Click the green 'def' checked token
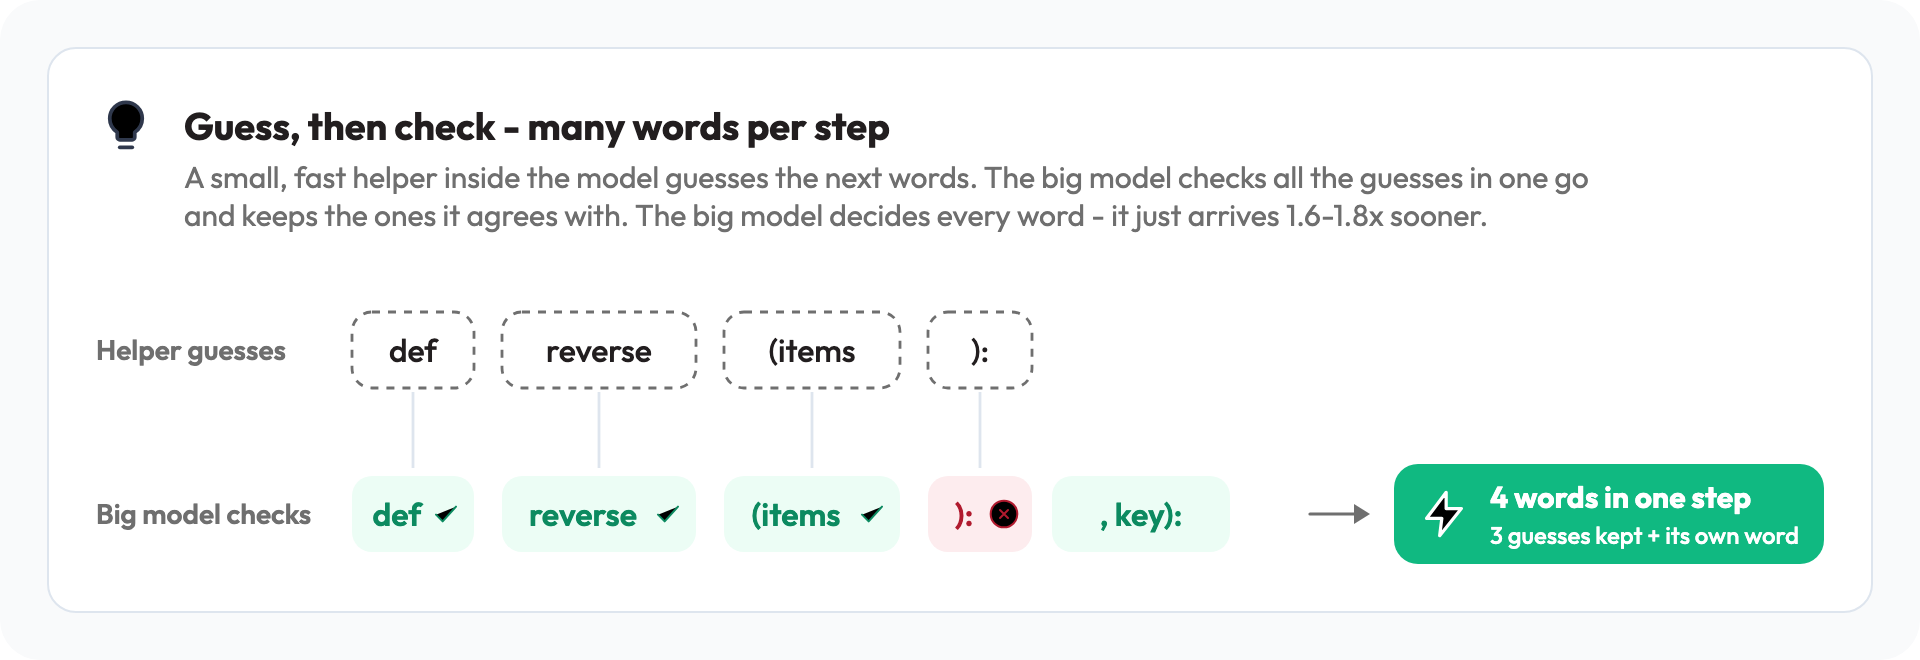Viewport: 1920px width, 660px height. 413,514
